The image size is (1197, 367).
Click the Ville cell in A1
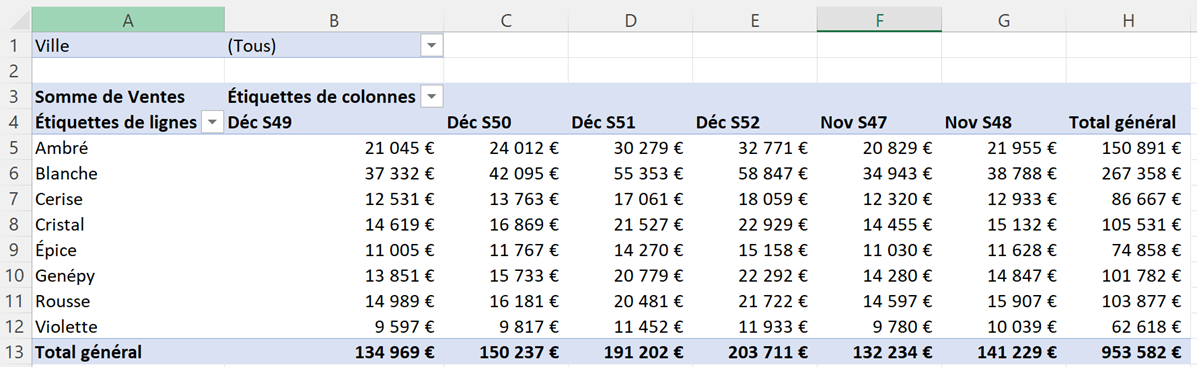point(128,46)
